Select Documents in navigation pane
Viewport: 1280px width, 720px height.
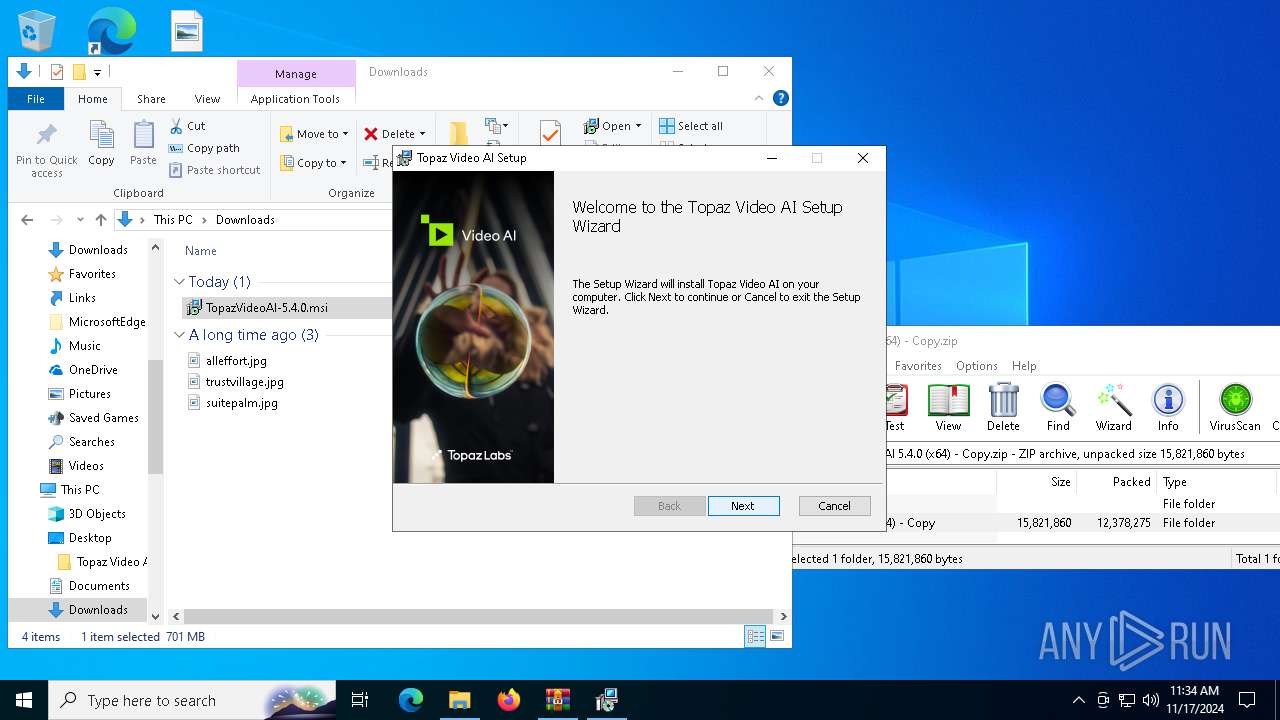[x=99, y=586]
